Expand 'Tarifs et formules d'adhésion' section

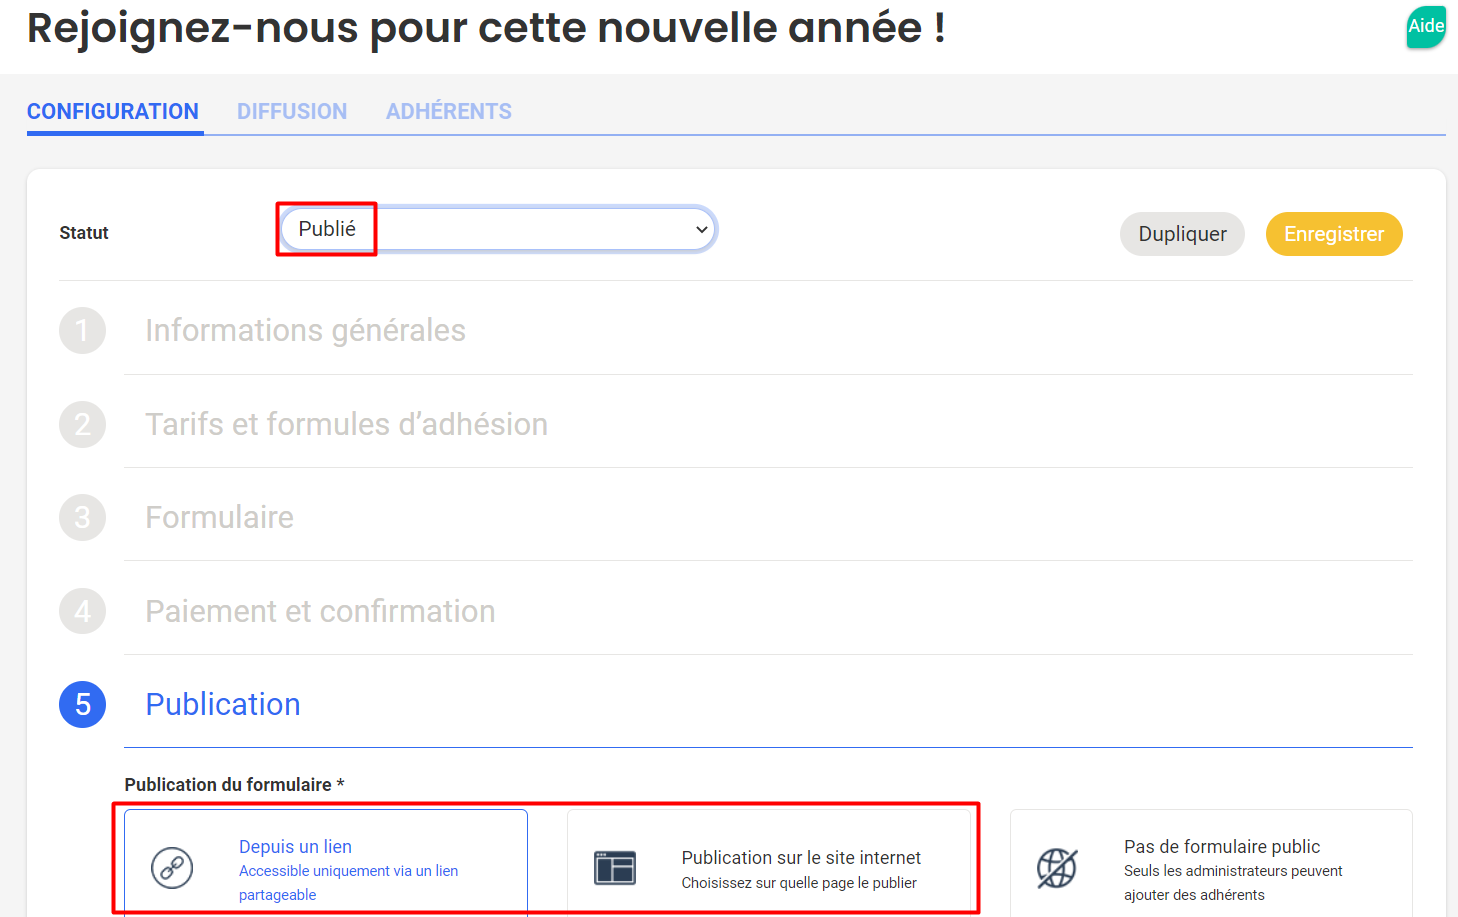coord(346,424)
